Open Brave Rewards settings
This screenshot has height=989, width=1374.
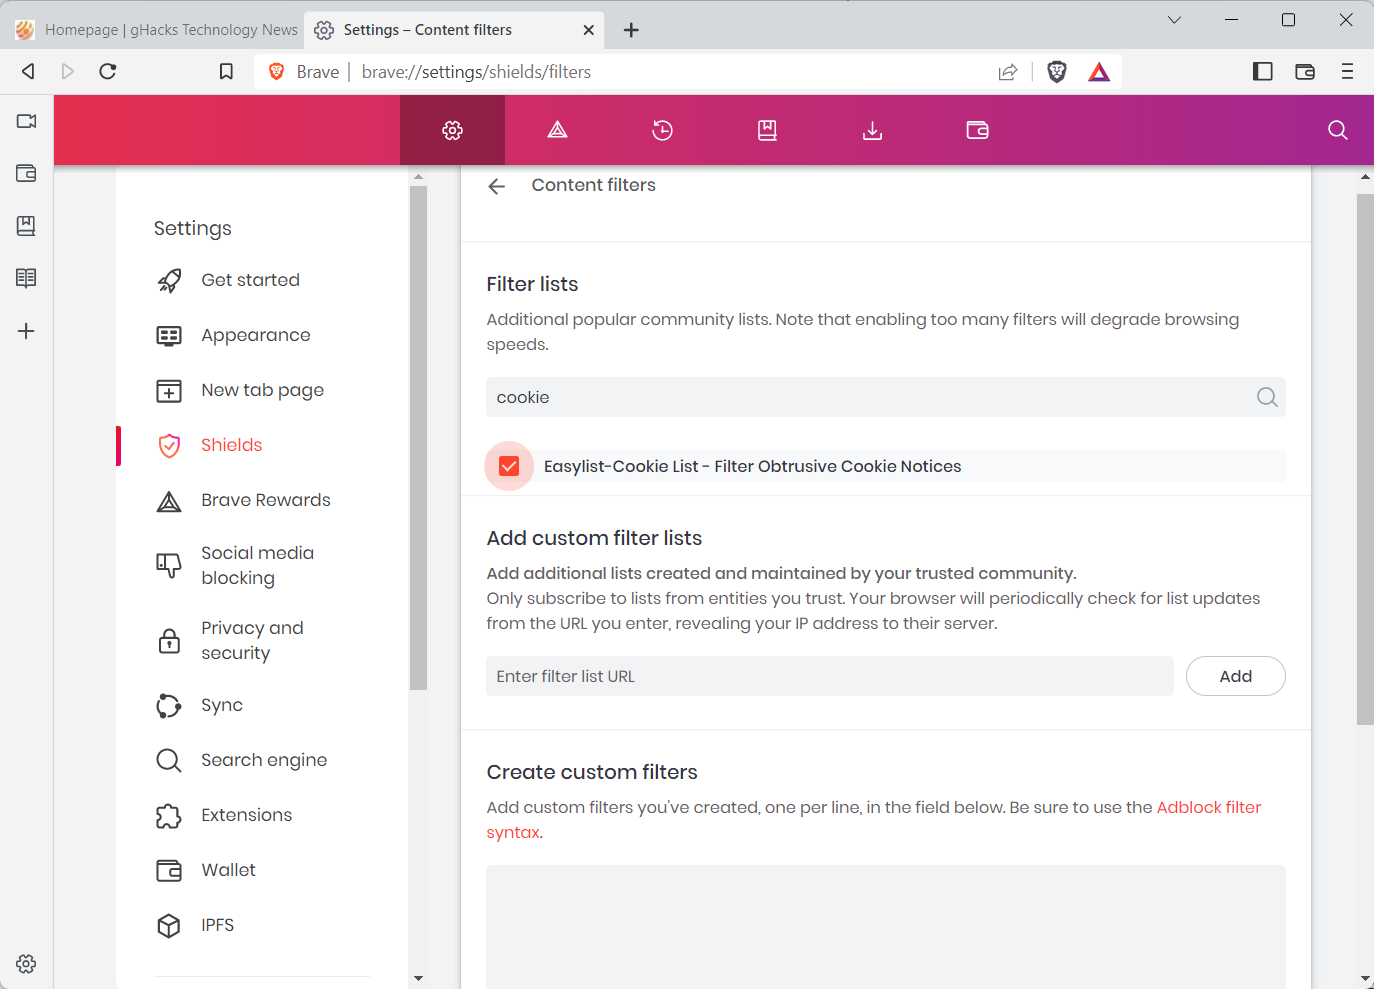coord(265,500)
